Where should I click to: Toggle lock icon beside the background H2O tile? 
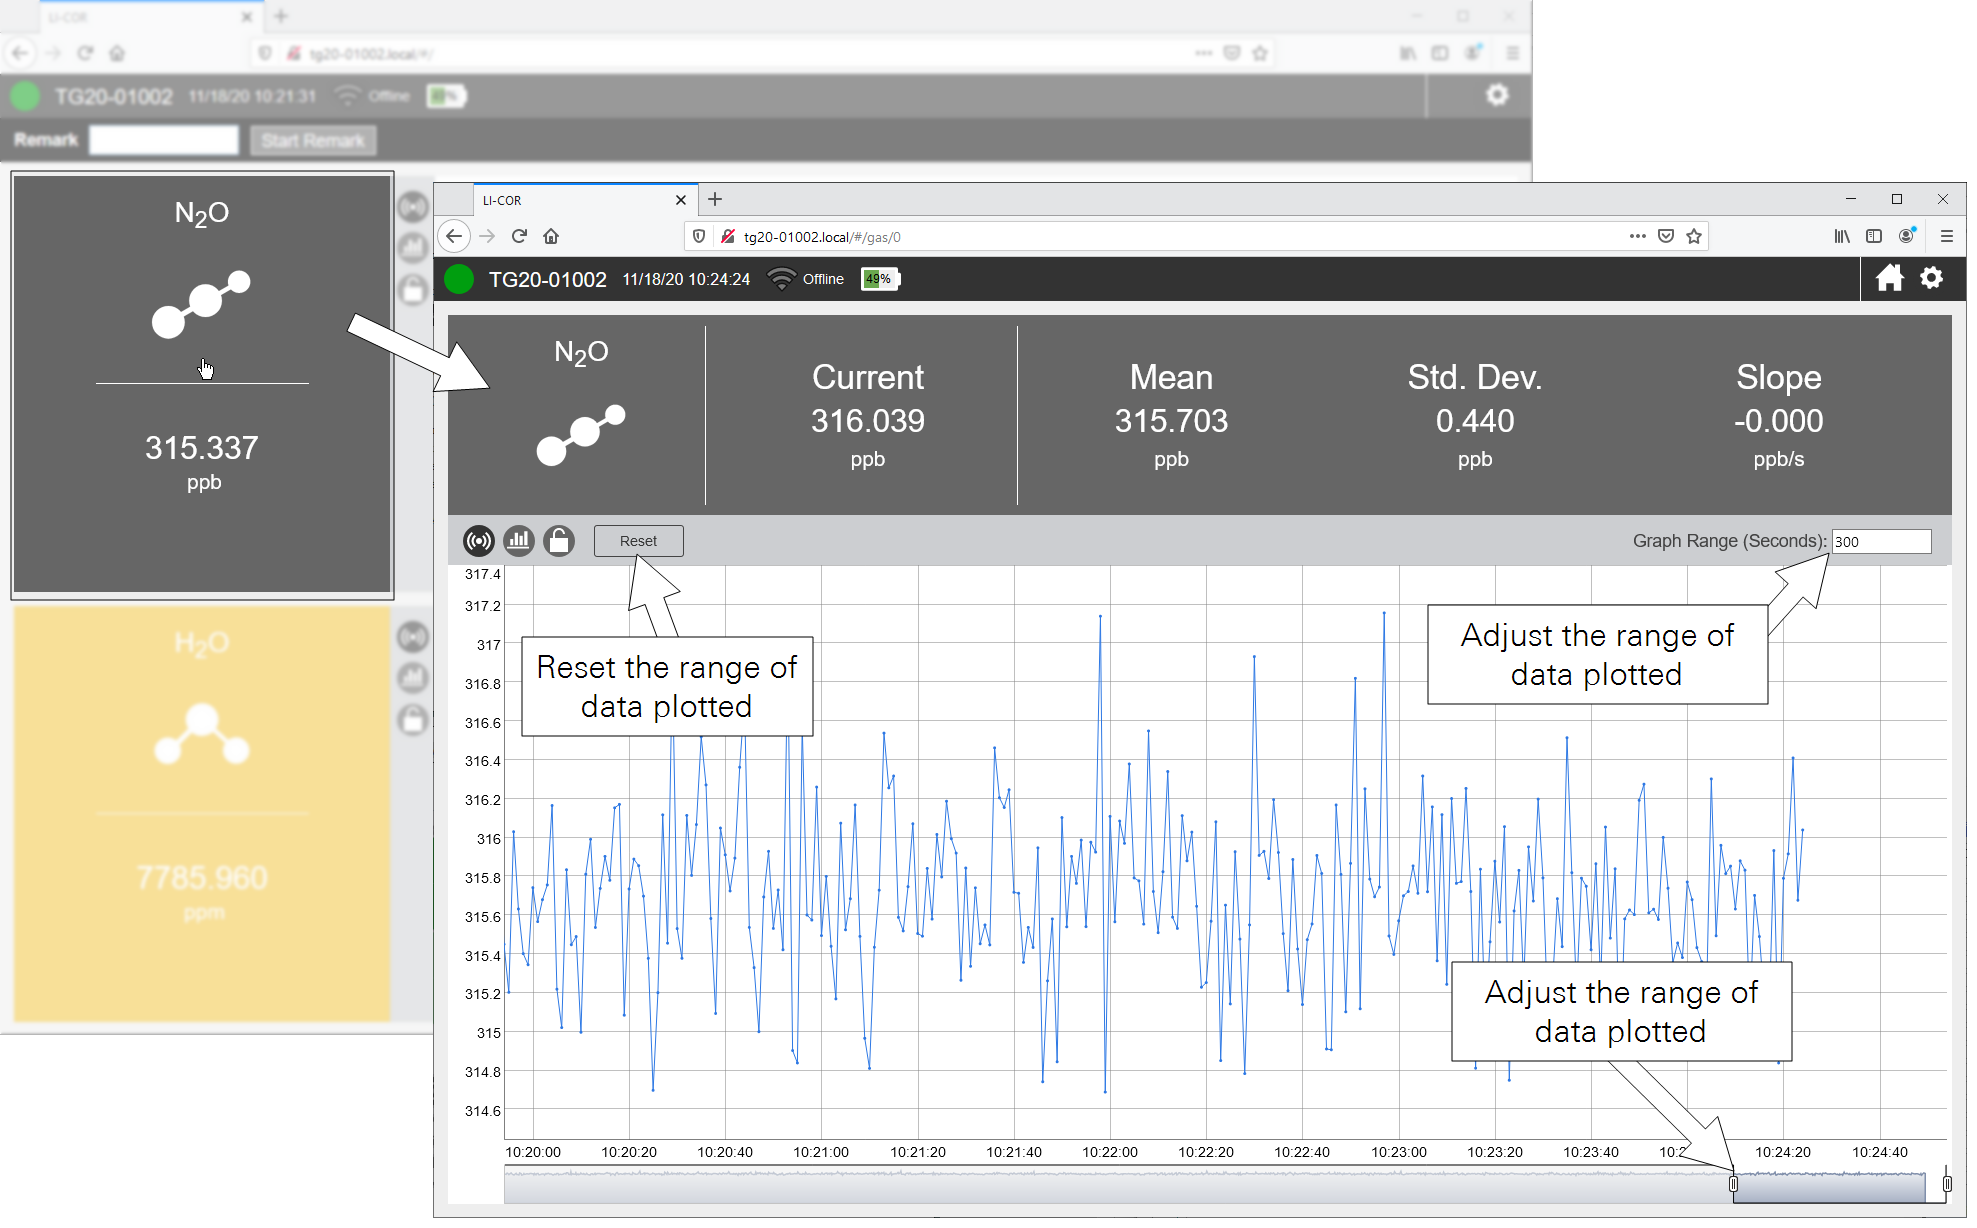coord(413,719)
